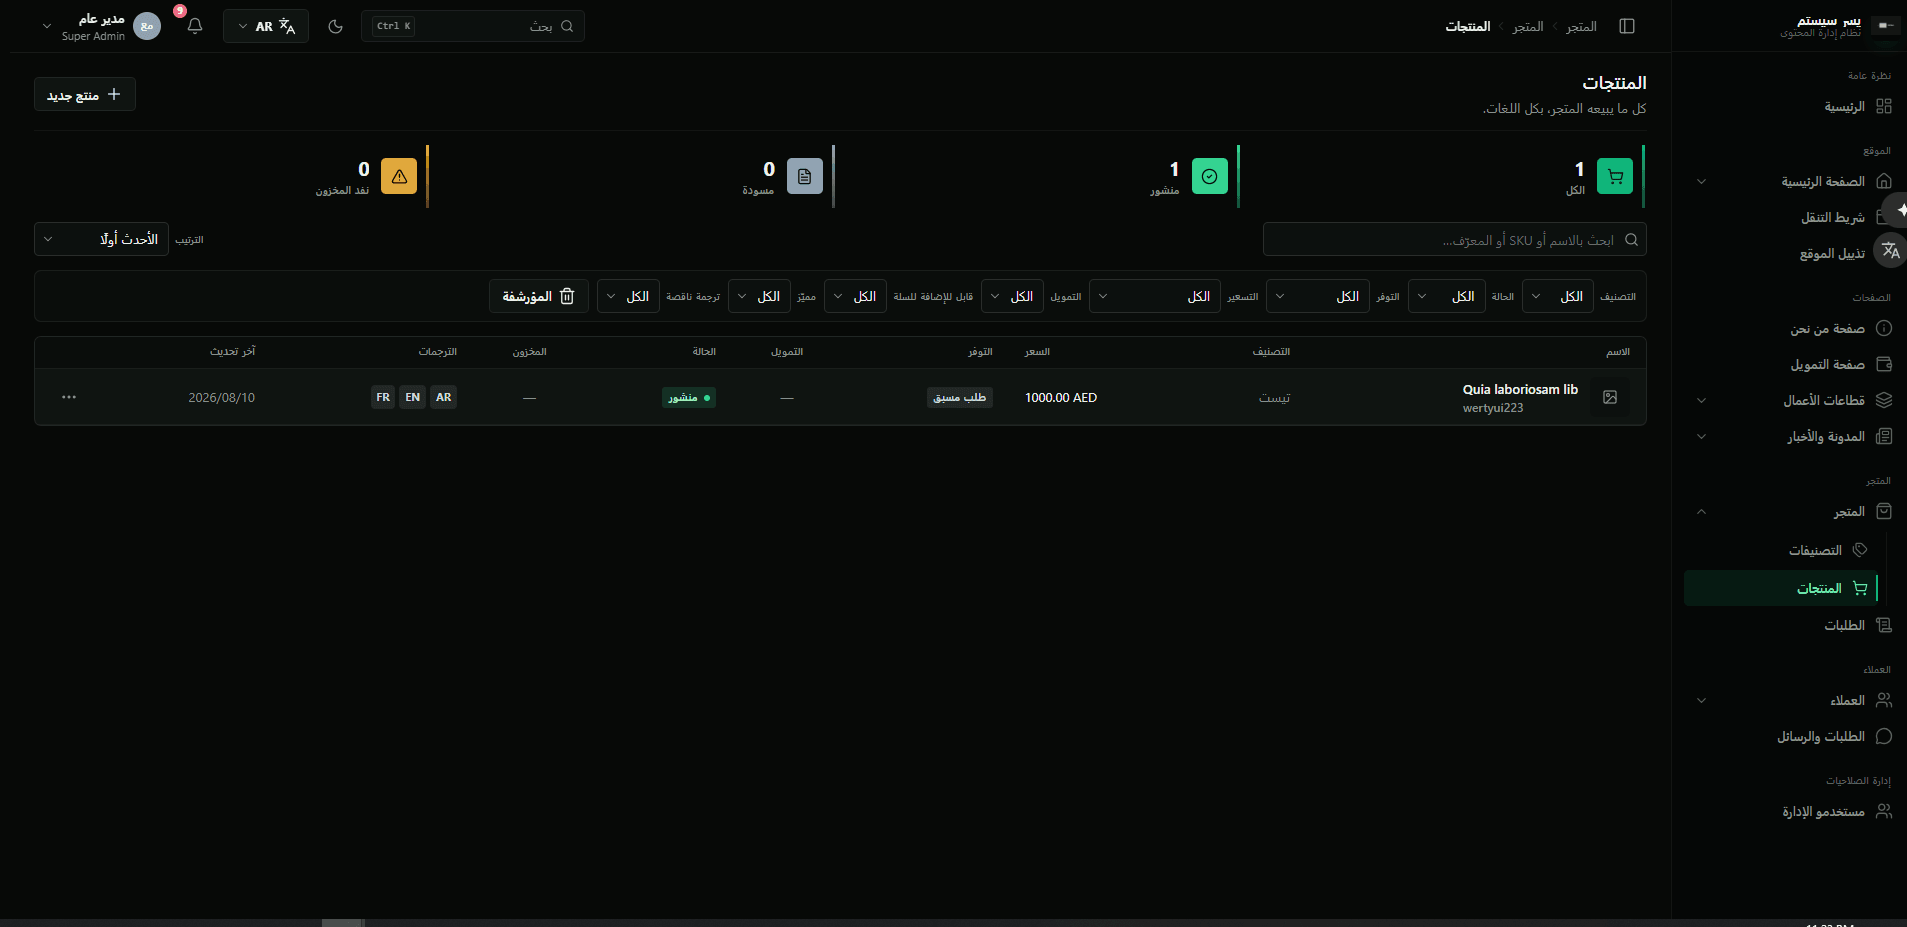Toggle dark mode moon icon
The image size is (1907, 927).
tap(336, 26)
